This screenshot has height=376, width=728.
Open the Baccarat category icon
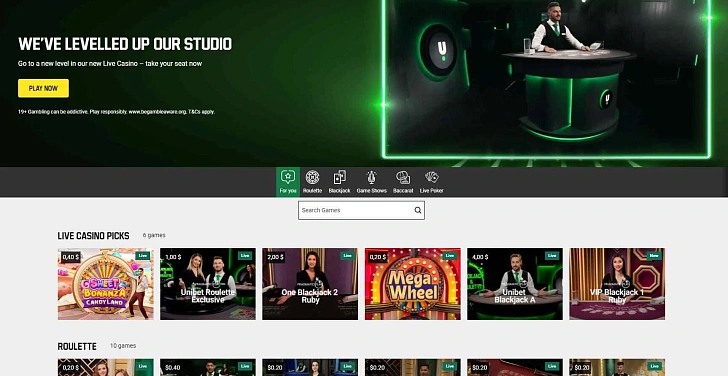click(x=403, y=177)
